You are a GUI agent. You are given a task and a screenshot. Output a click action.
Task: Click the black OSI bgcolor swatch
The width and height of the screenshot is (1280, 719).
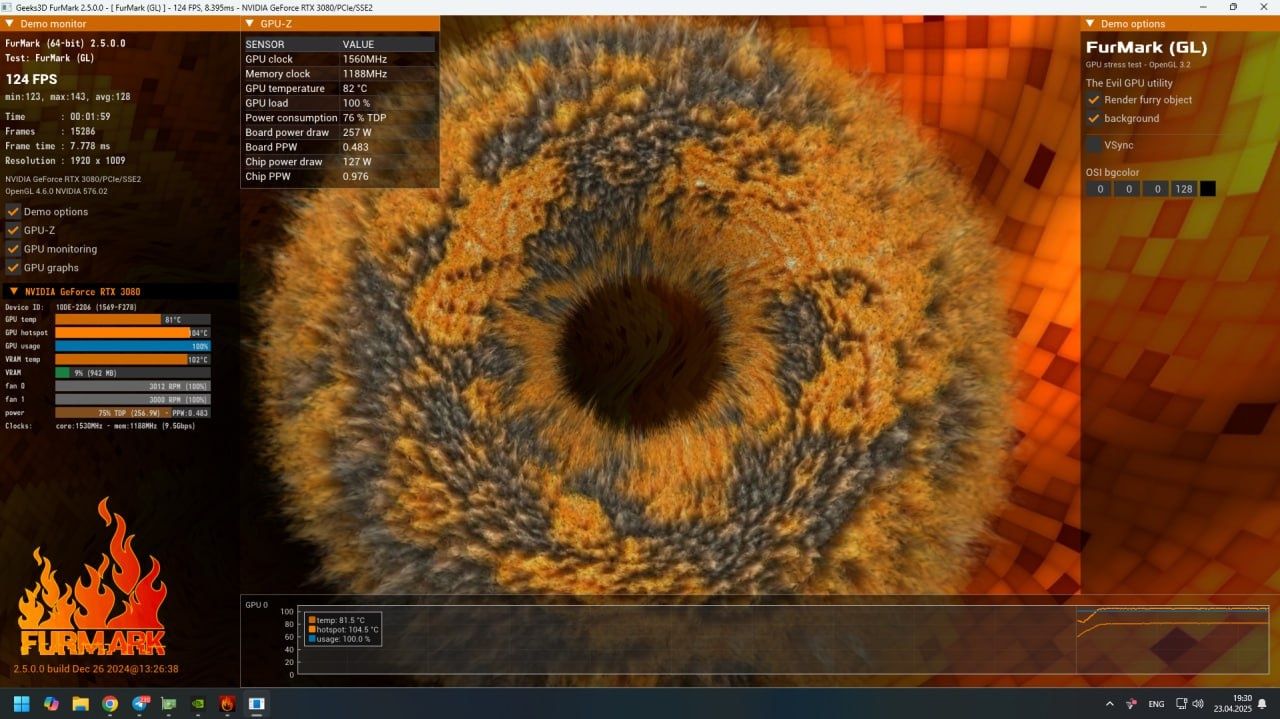click(1208, 189)
